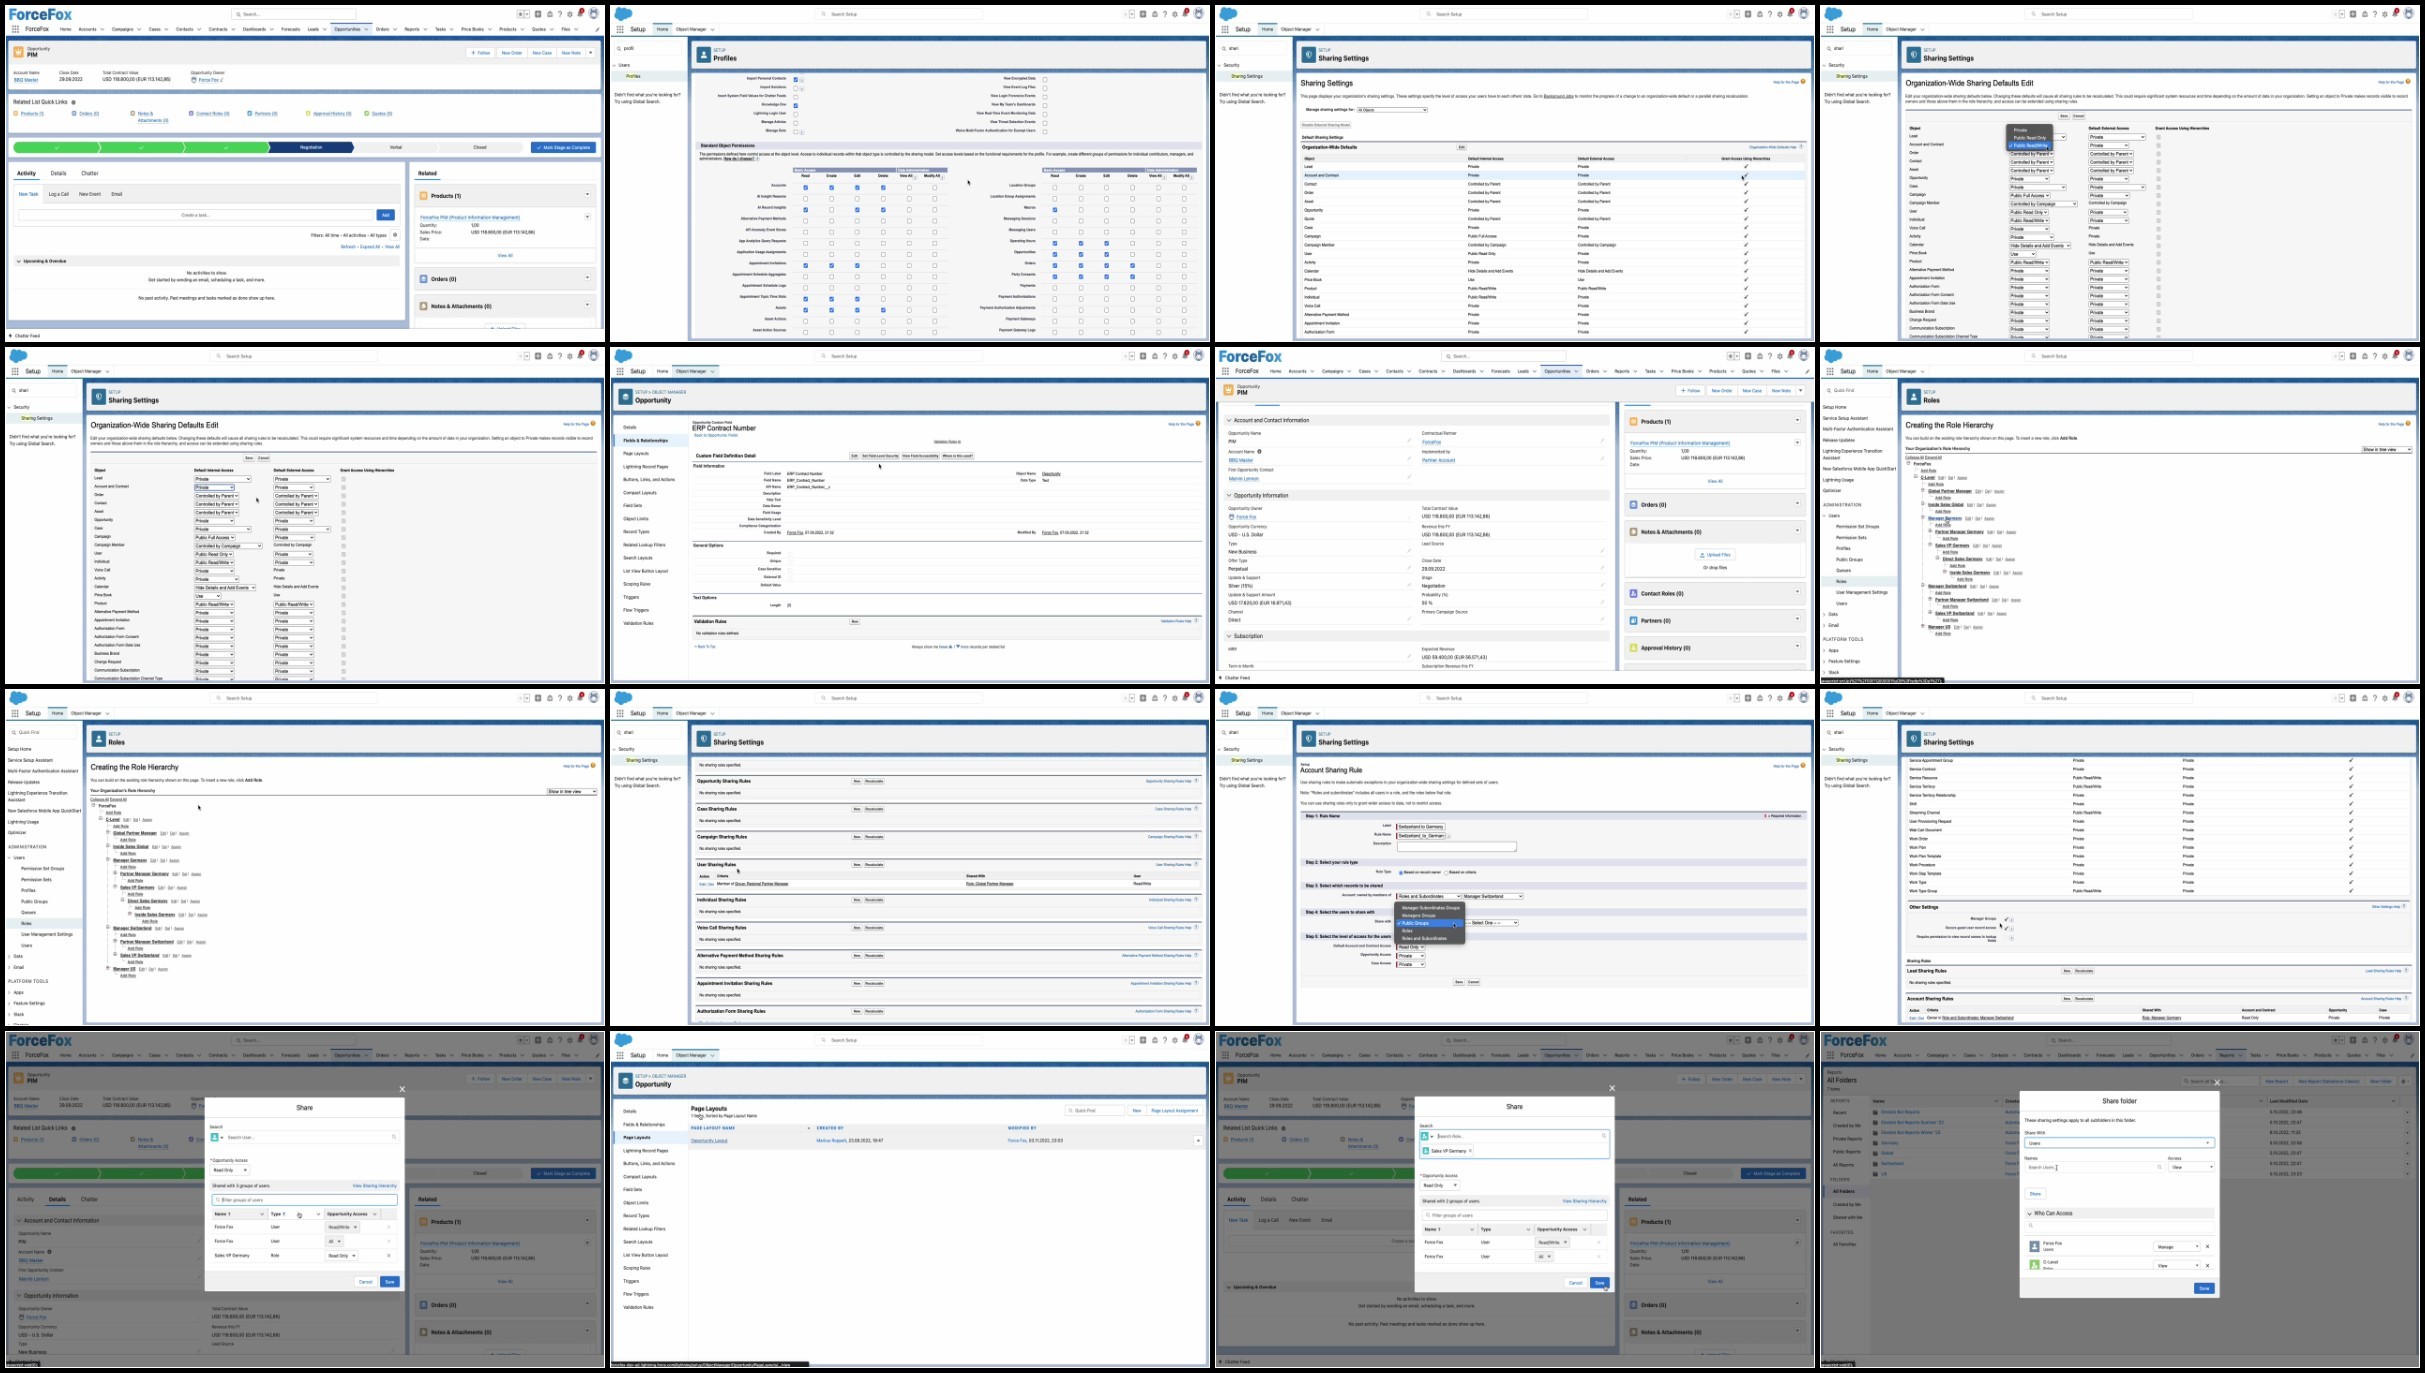Toggle Import Personal Contacts checkbox on Profiles page
Image resolution: width=2425 pixels, height=1373 pixels.
796,80
